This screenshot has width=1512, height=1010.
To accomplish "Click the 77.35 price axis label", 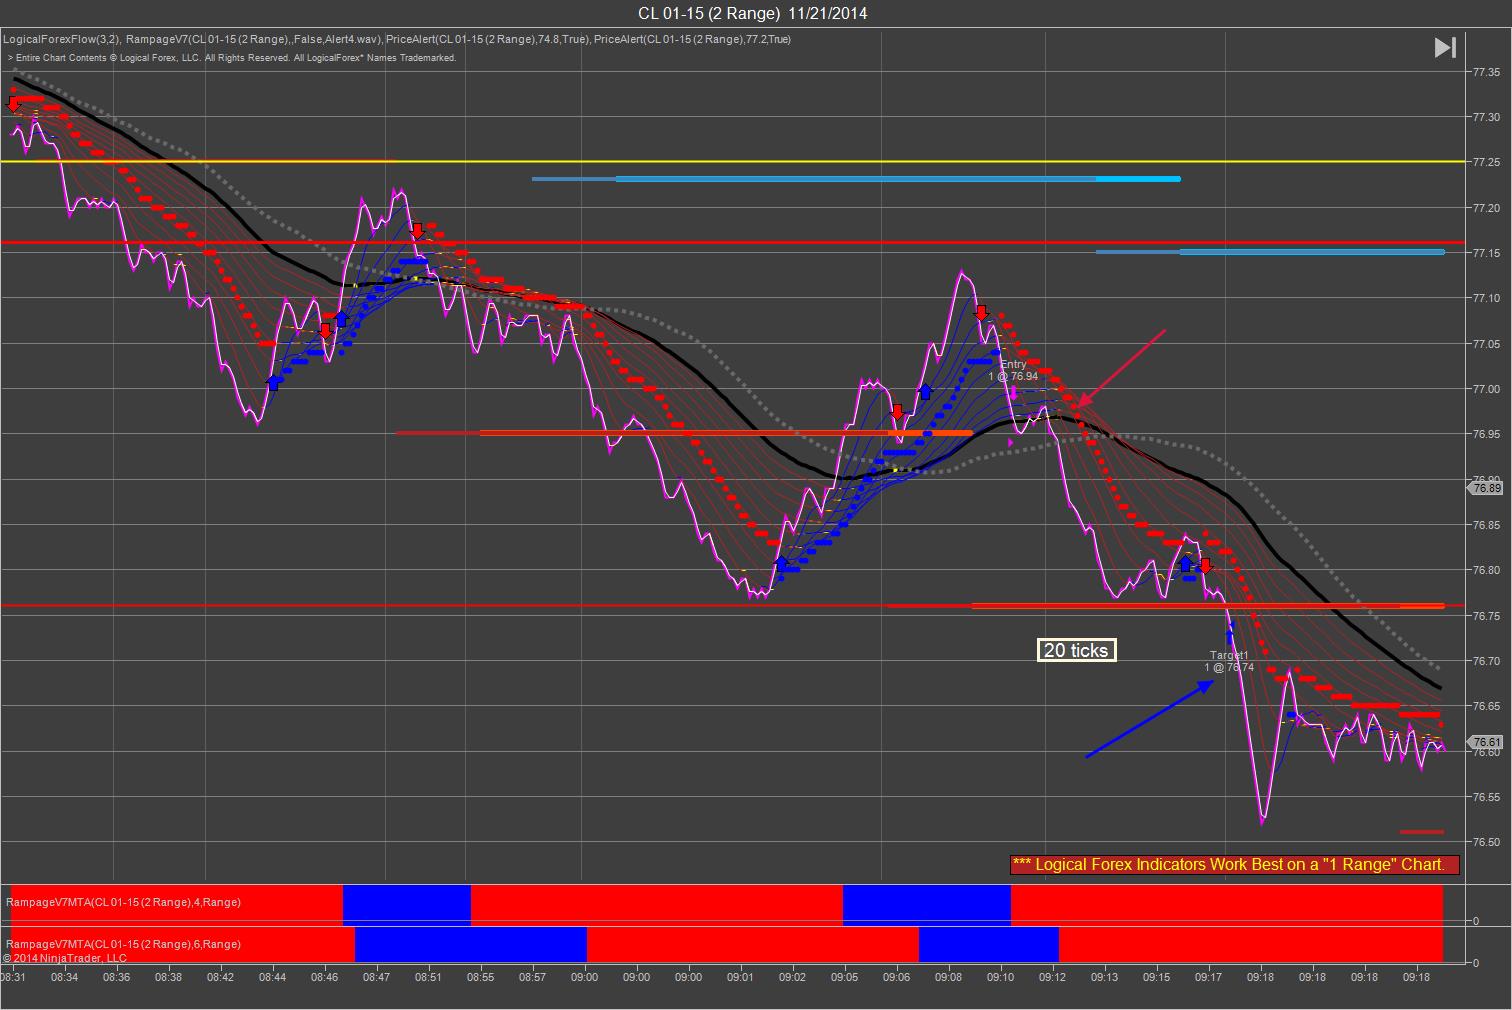I will point(1485,72).
